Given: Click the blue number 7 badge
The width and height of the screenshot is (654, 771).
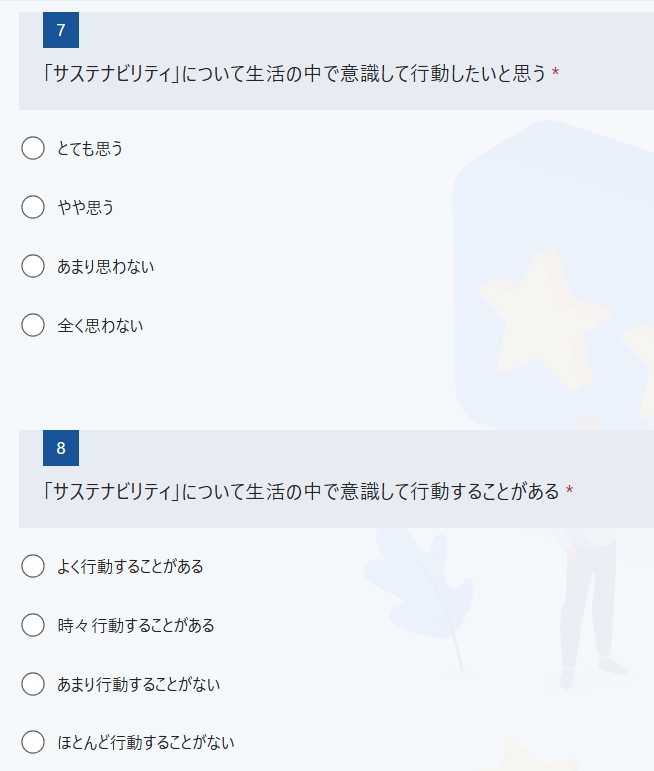Looking at the screenshot, I should tap(61, 30).
